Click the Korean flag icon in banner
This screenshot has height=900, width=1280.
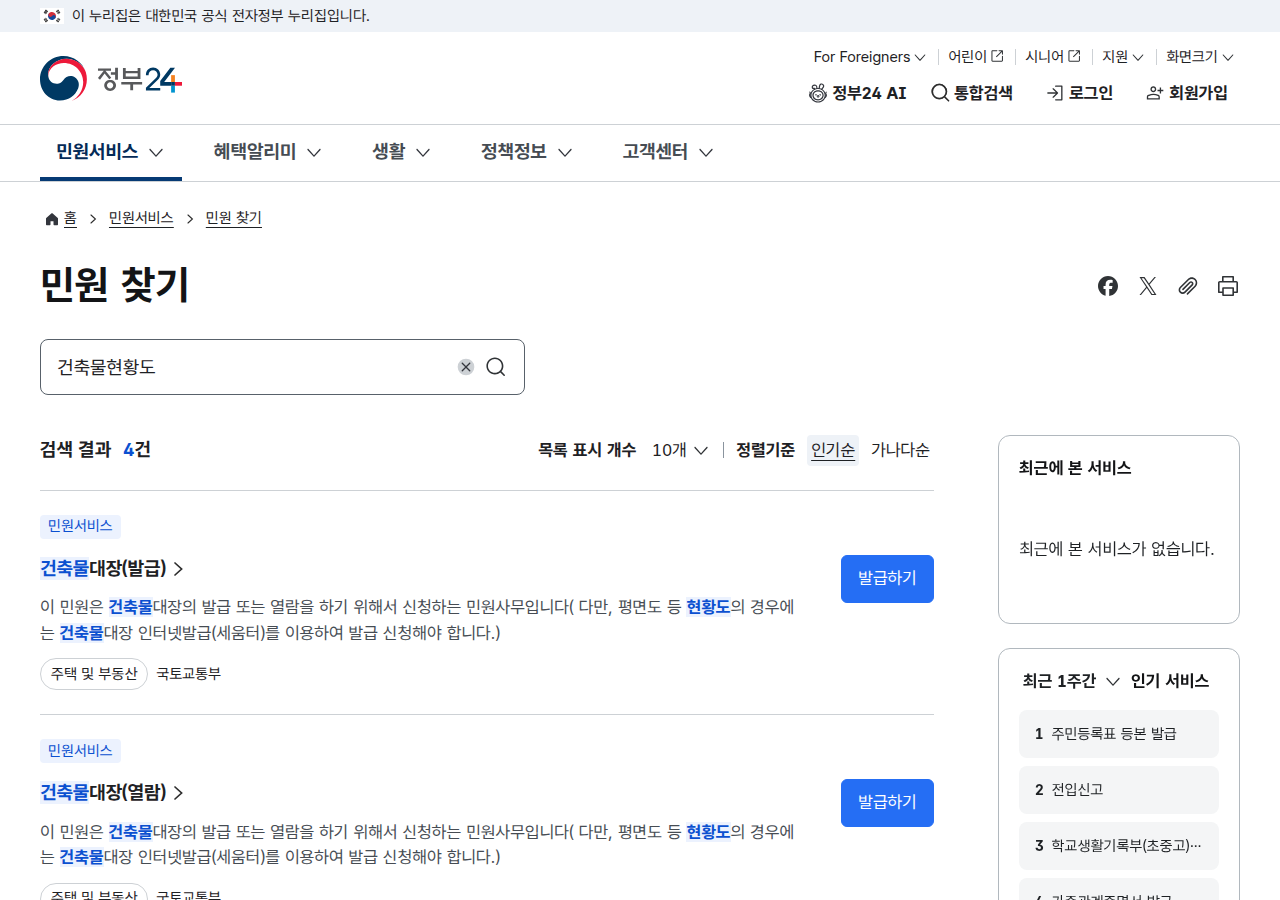click(x=52, y=16)
